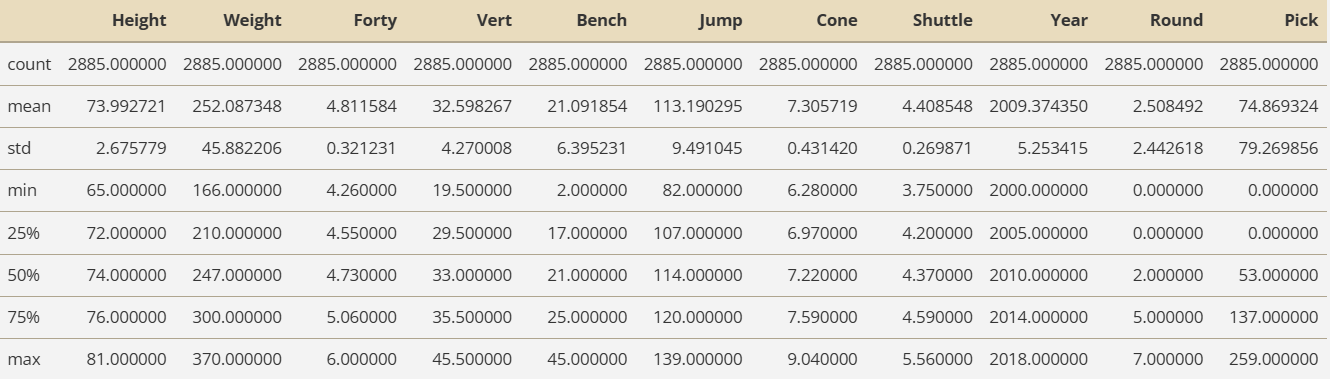Click the mean row label
This screenshot has height=379, width=1330.
(29, 106)
